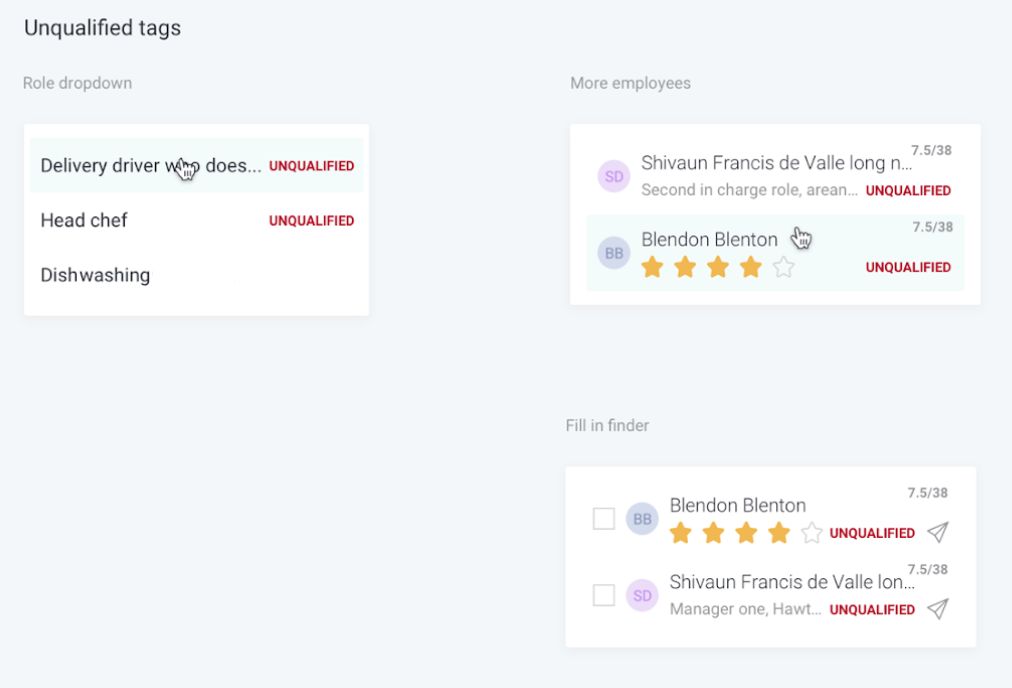Click UNQUALIFIED tag under Second in charge role
This screenshot has width=1012, height=688.
coord(908,190)
